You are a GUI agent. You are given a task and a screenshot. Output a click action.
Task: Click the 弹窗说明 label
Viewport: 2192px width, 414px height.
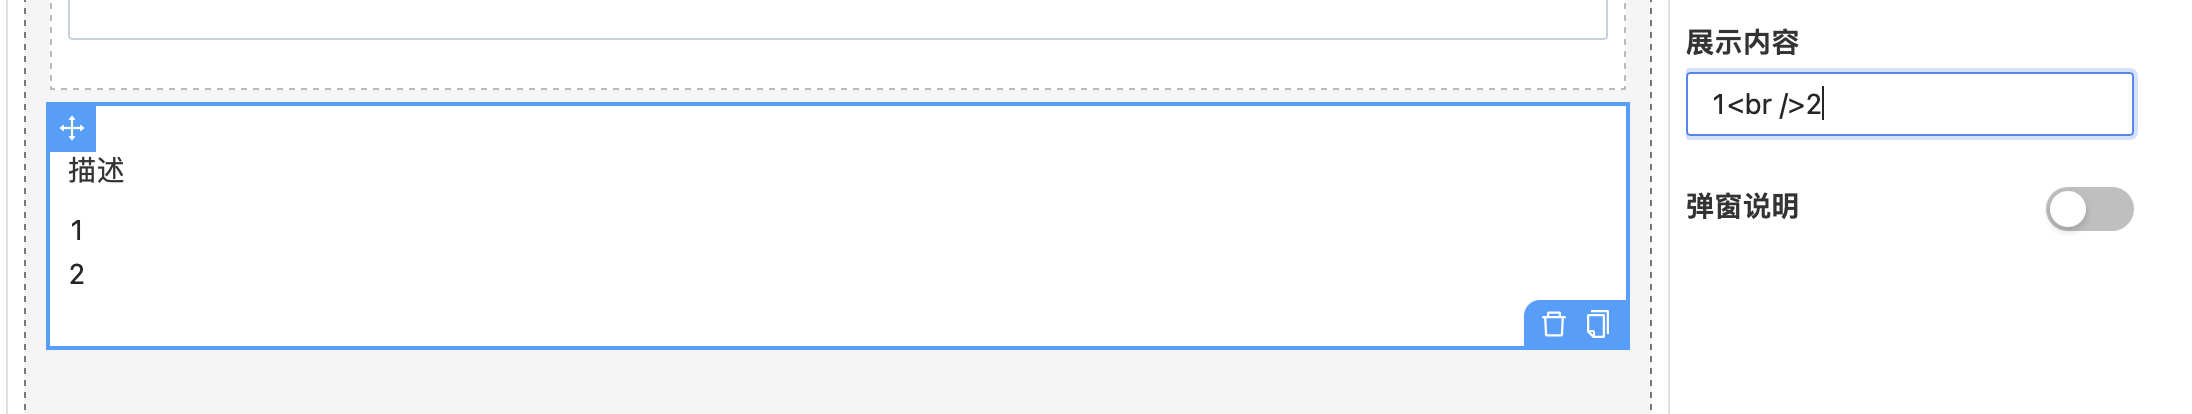tap(1742, 207)
